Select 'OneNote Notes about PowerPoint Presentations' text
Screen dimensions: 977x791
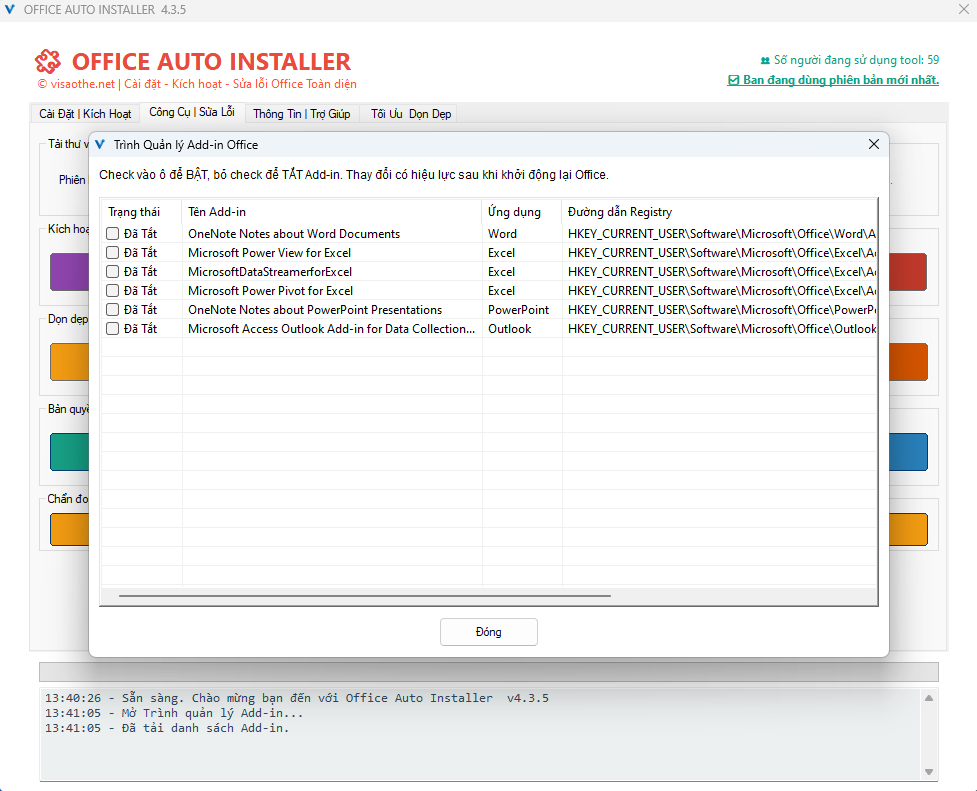tap(315, 310)
